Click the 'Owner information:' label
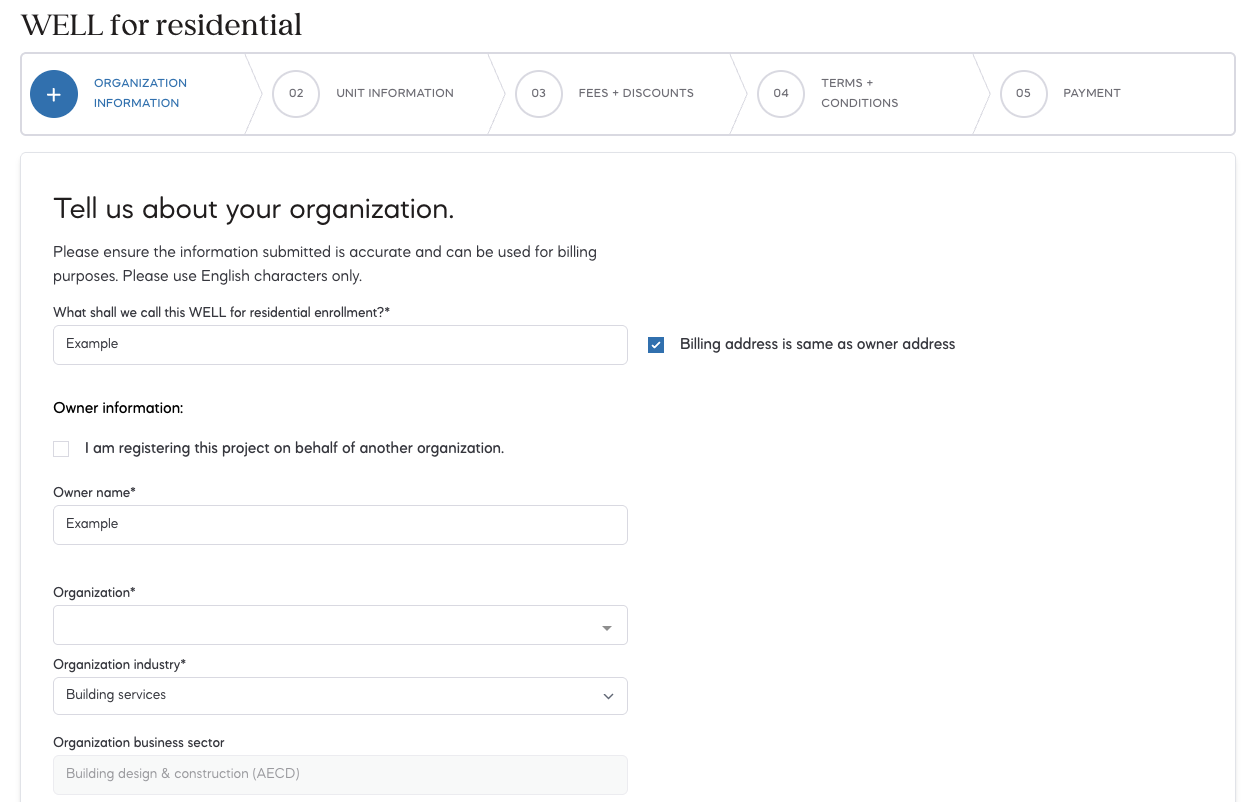 [118, 408]
